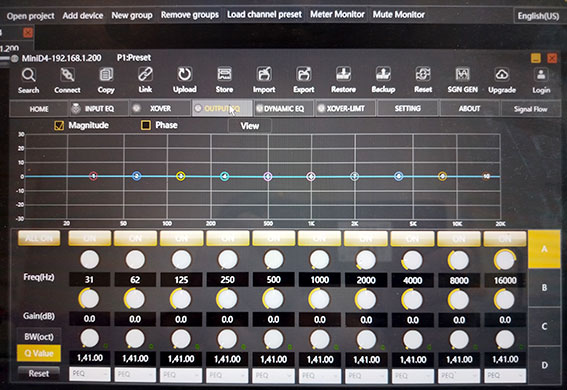Switch to the XOVER-LIMIT tab
The height and width of the screenshot is (390, 567).
345,108
